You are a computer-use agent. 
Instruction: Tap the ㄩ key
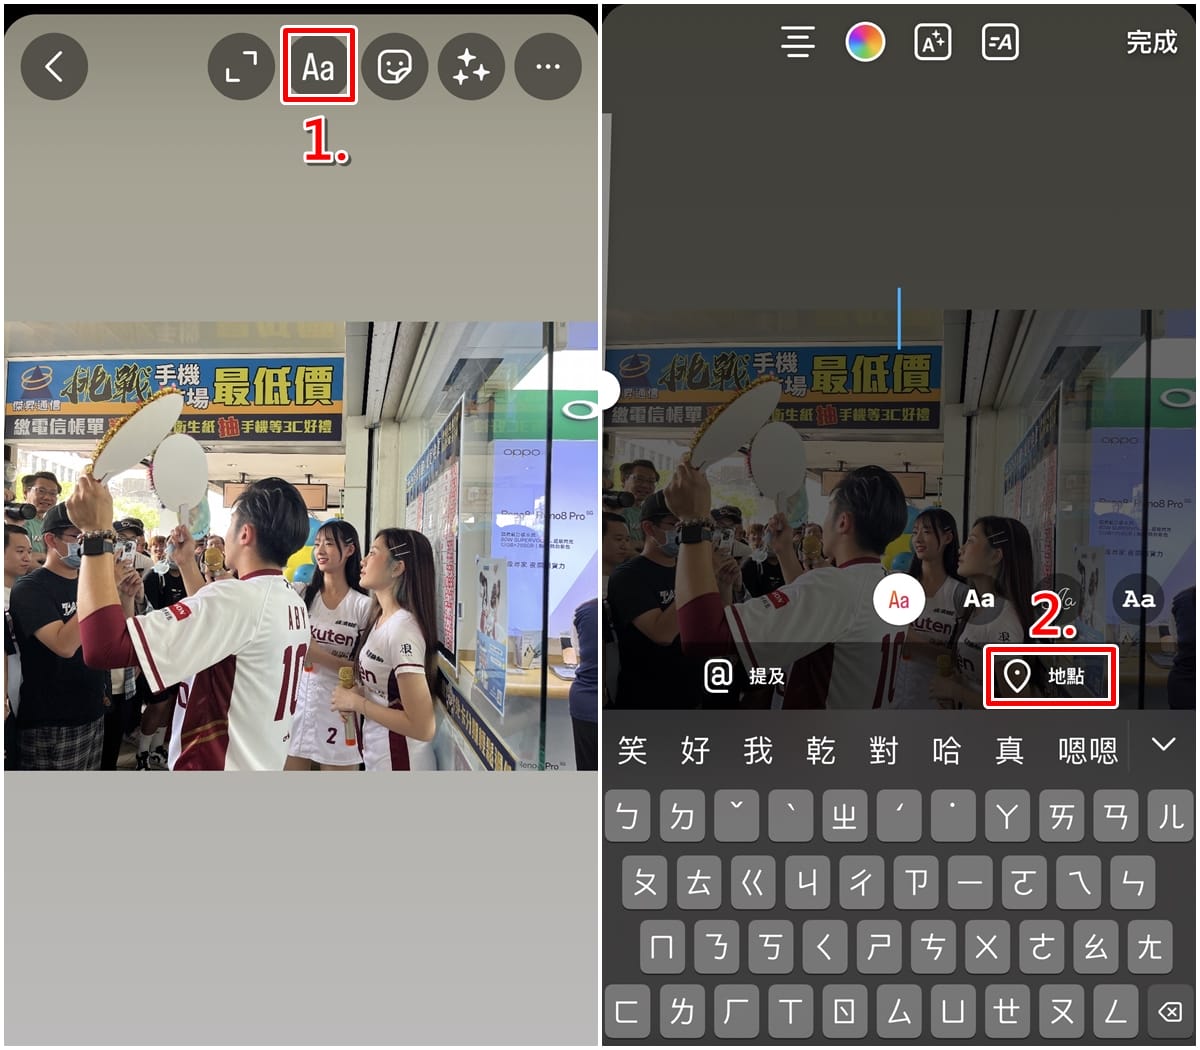point(953,1012)
